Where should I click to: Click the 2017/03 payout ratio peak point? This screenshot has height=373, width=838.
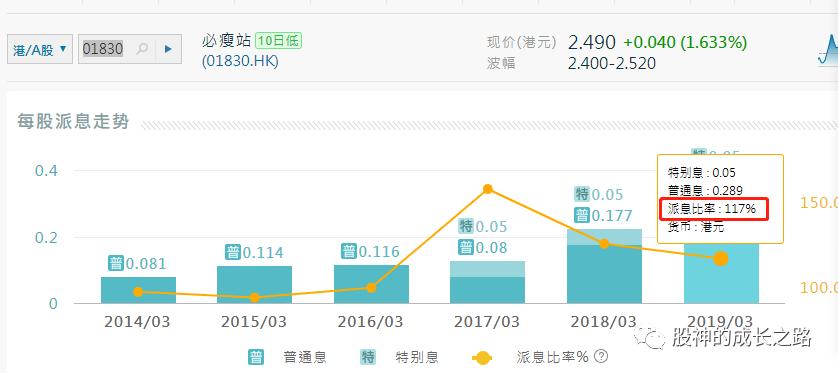click(487, 189)
